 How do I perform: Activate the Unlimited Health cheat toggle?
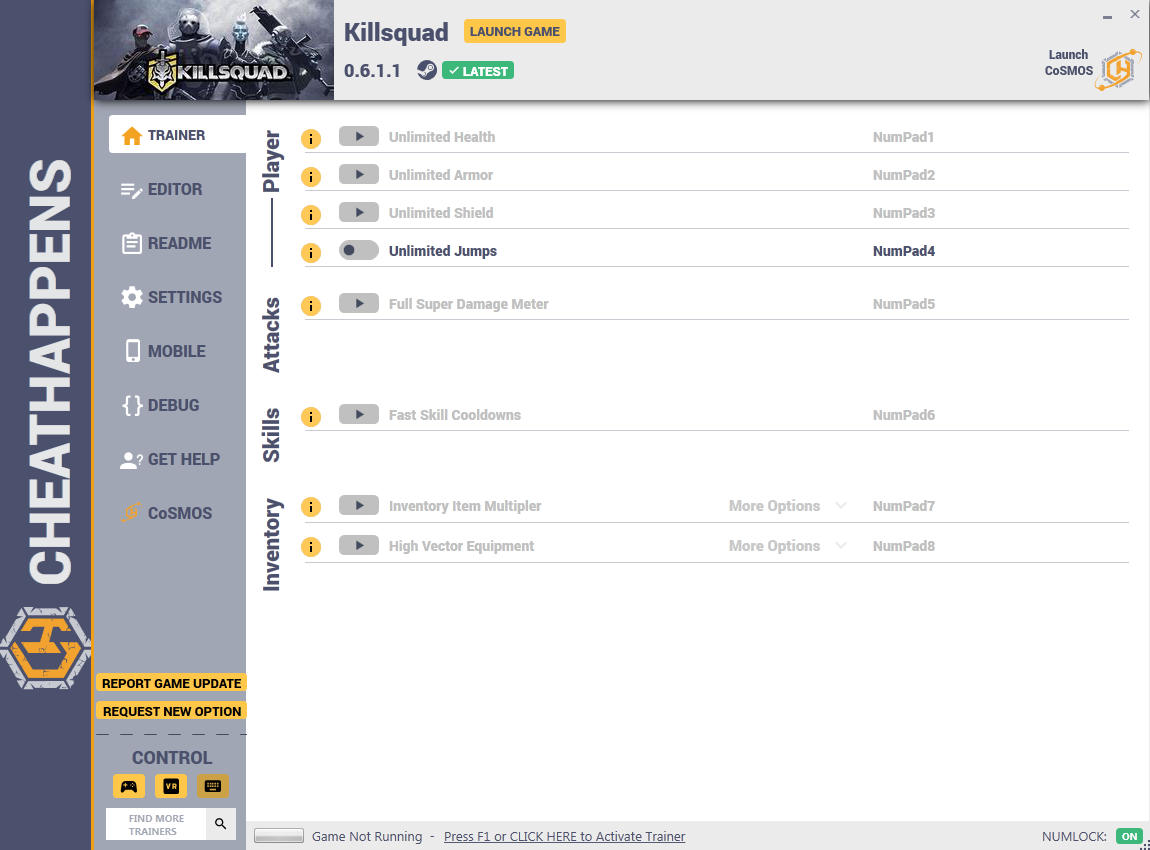coord(359,136)
